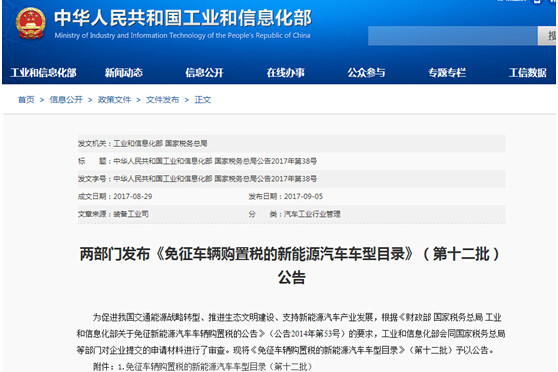This screenshot has width=558, height=372.
Task: Open 工信数据 navigation tab
Action: [x=528, y=73]
